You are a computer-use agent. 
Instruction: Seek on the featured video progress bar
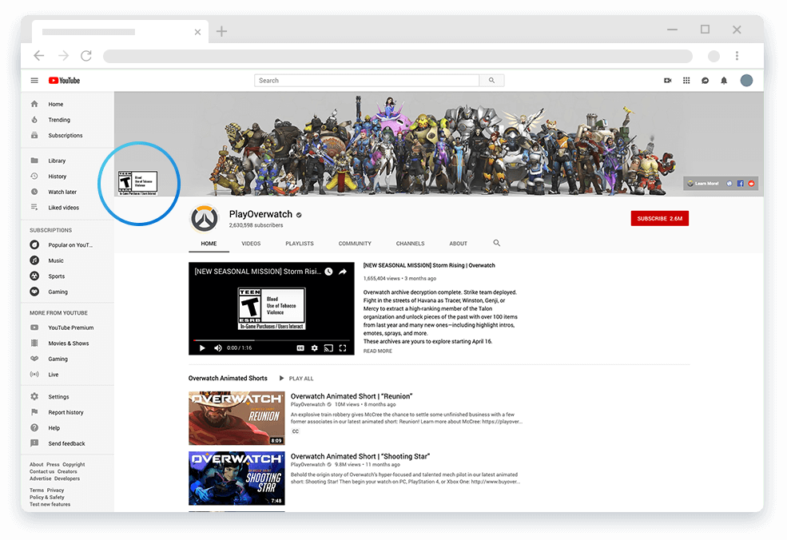click(272, 340)
